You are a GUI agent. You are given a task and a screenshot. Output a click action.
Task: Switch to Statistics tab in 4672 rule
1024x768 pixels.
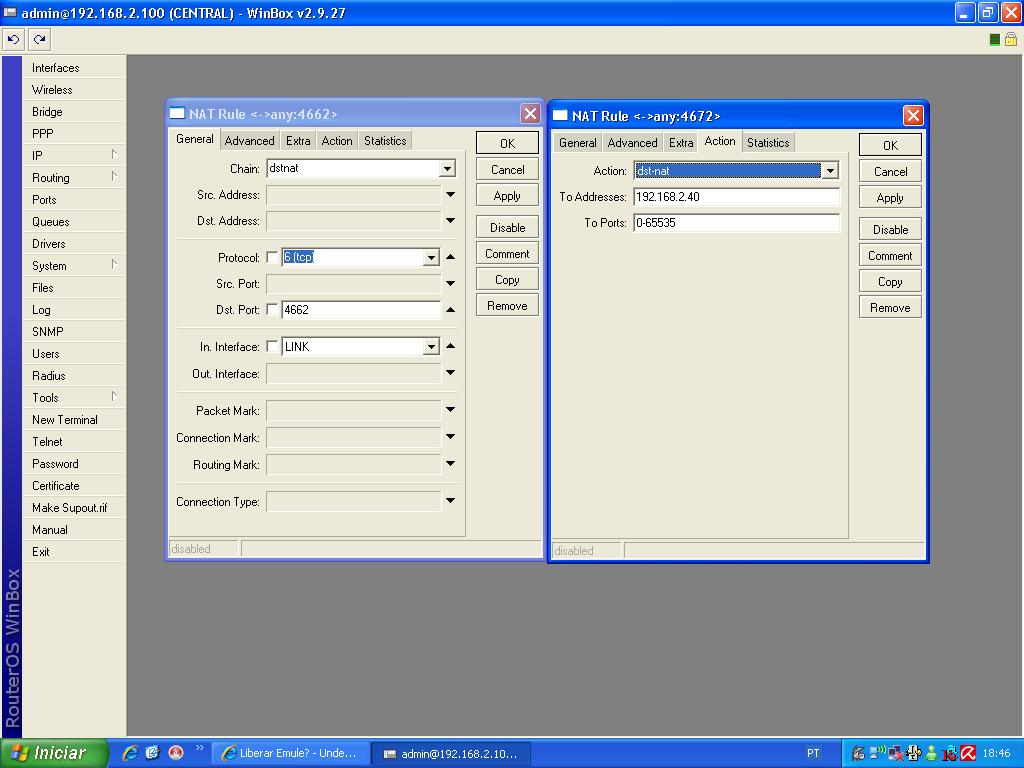[x=768, y=142]
